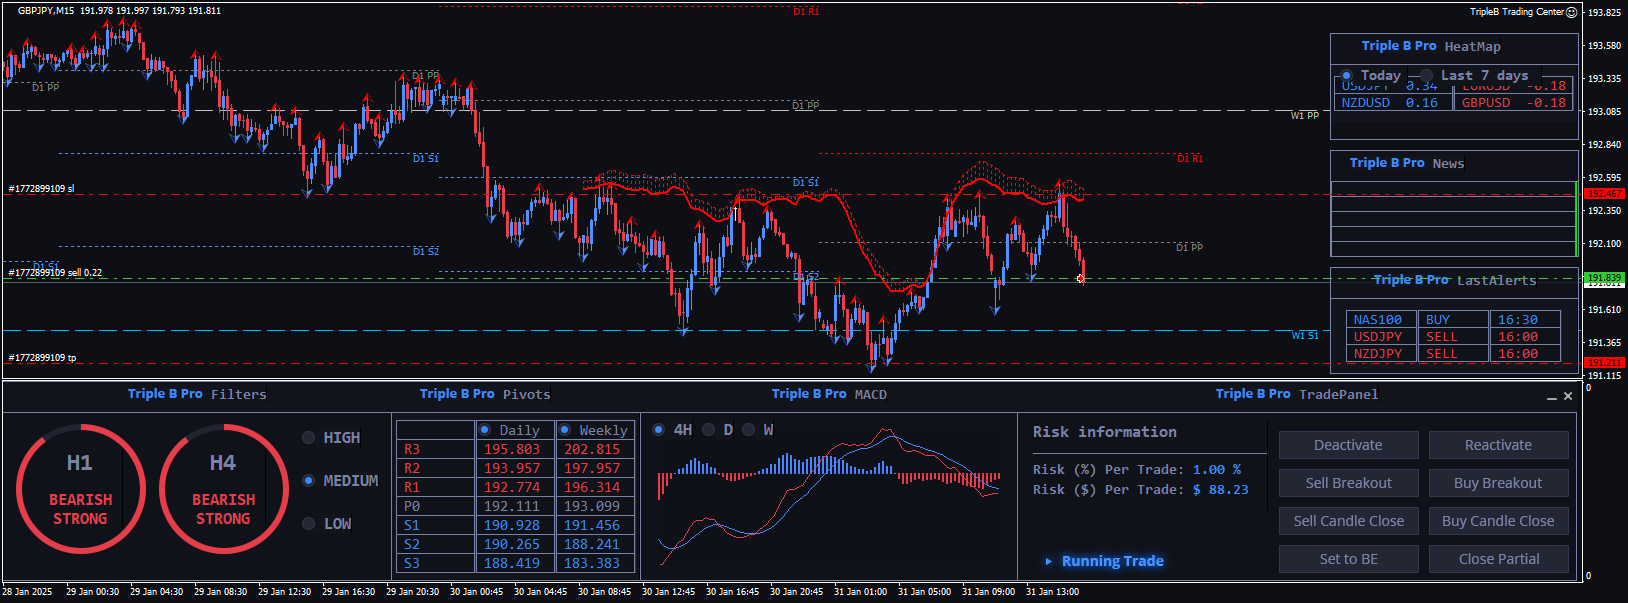Select Today in the HeatMap panel
The width and height of the screenshot is (1628, 603).
pyautogui.click(x=1347, y=76)
